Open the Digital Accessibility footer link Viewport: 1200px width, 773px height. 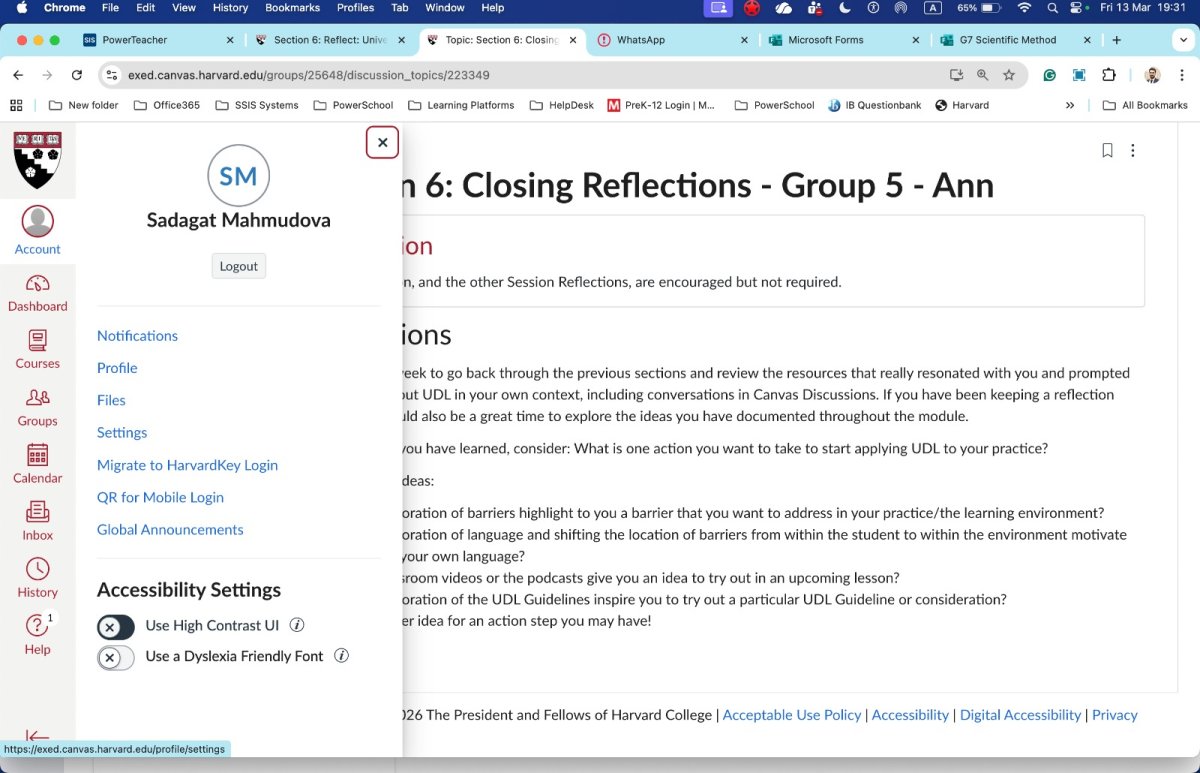(1020, 714)
